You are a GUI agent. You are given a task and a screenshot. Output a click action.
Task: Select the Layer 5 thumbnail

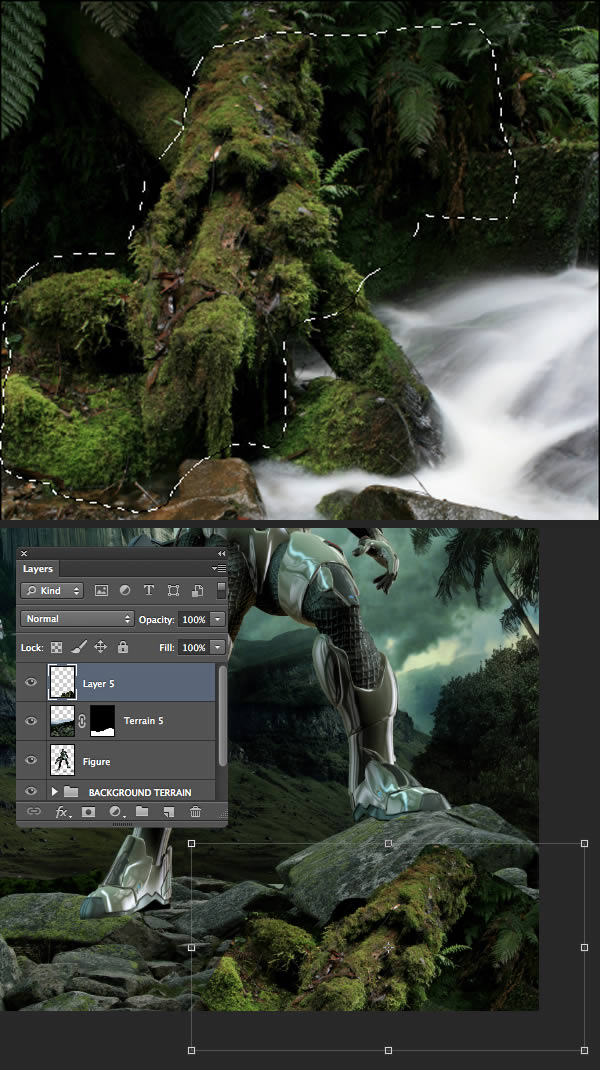coord(62,682)
